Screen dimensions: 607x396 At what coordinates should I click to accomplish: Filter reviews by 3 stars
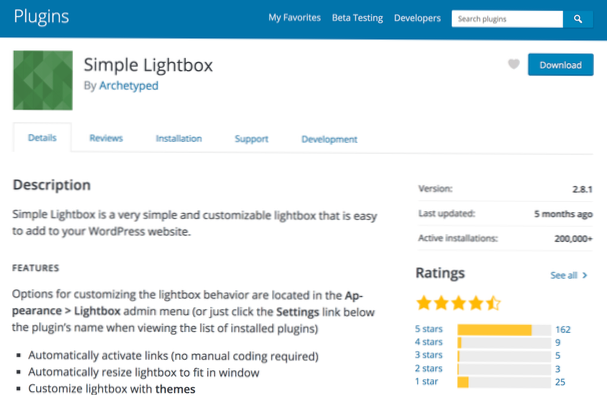point(429,355)
